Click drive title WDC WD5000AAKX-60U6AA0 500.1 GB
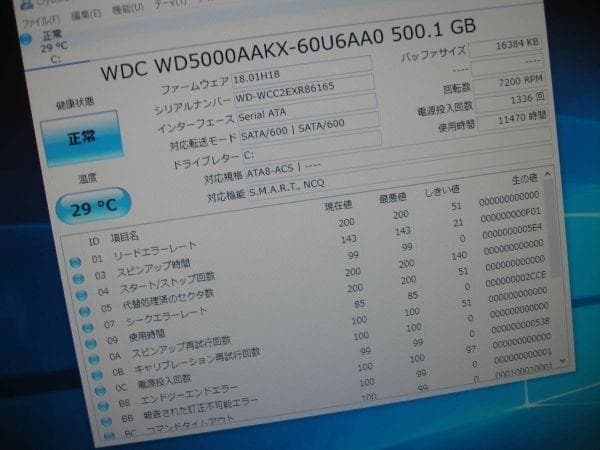600x450 pixels. [x=289, y=49]
